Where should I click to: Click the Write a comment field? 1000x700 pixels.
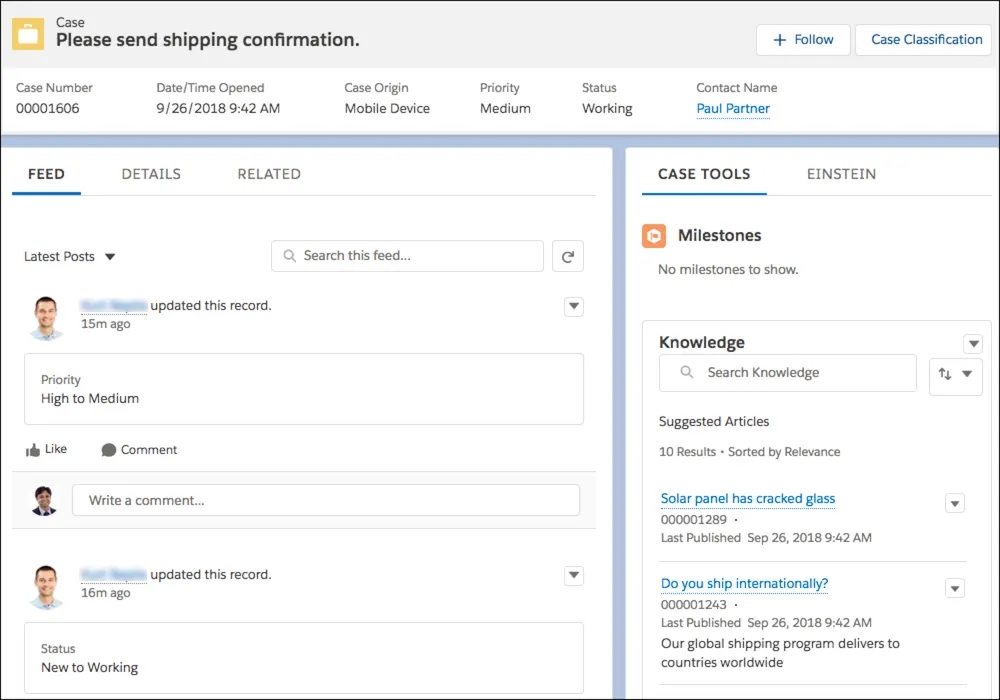point(326,500)
